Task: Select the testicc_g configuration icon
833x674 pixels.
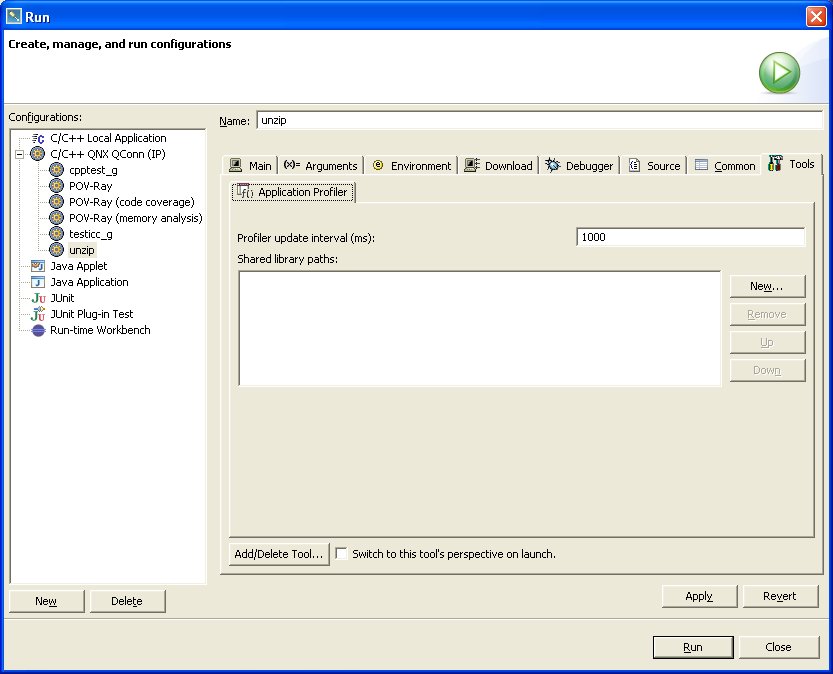Action: click(x=57, y=234)
